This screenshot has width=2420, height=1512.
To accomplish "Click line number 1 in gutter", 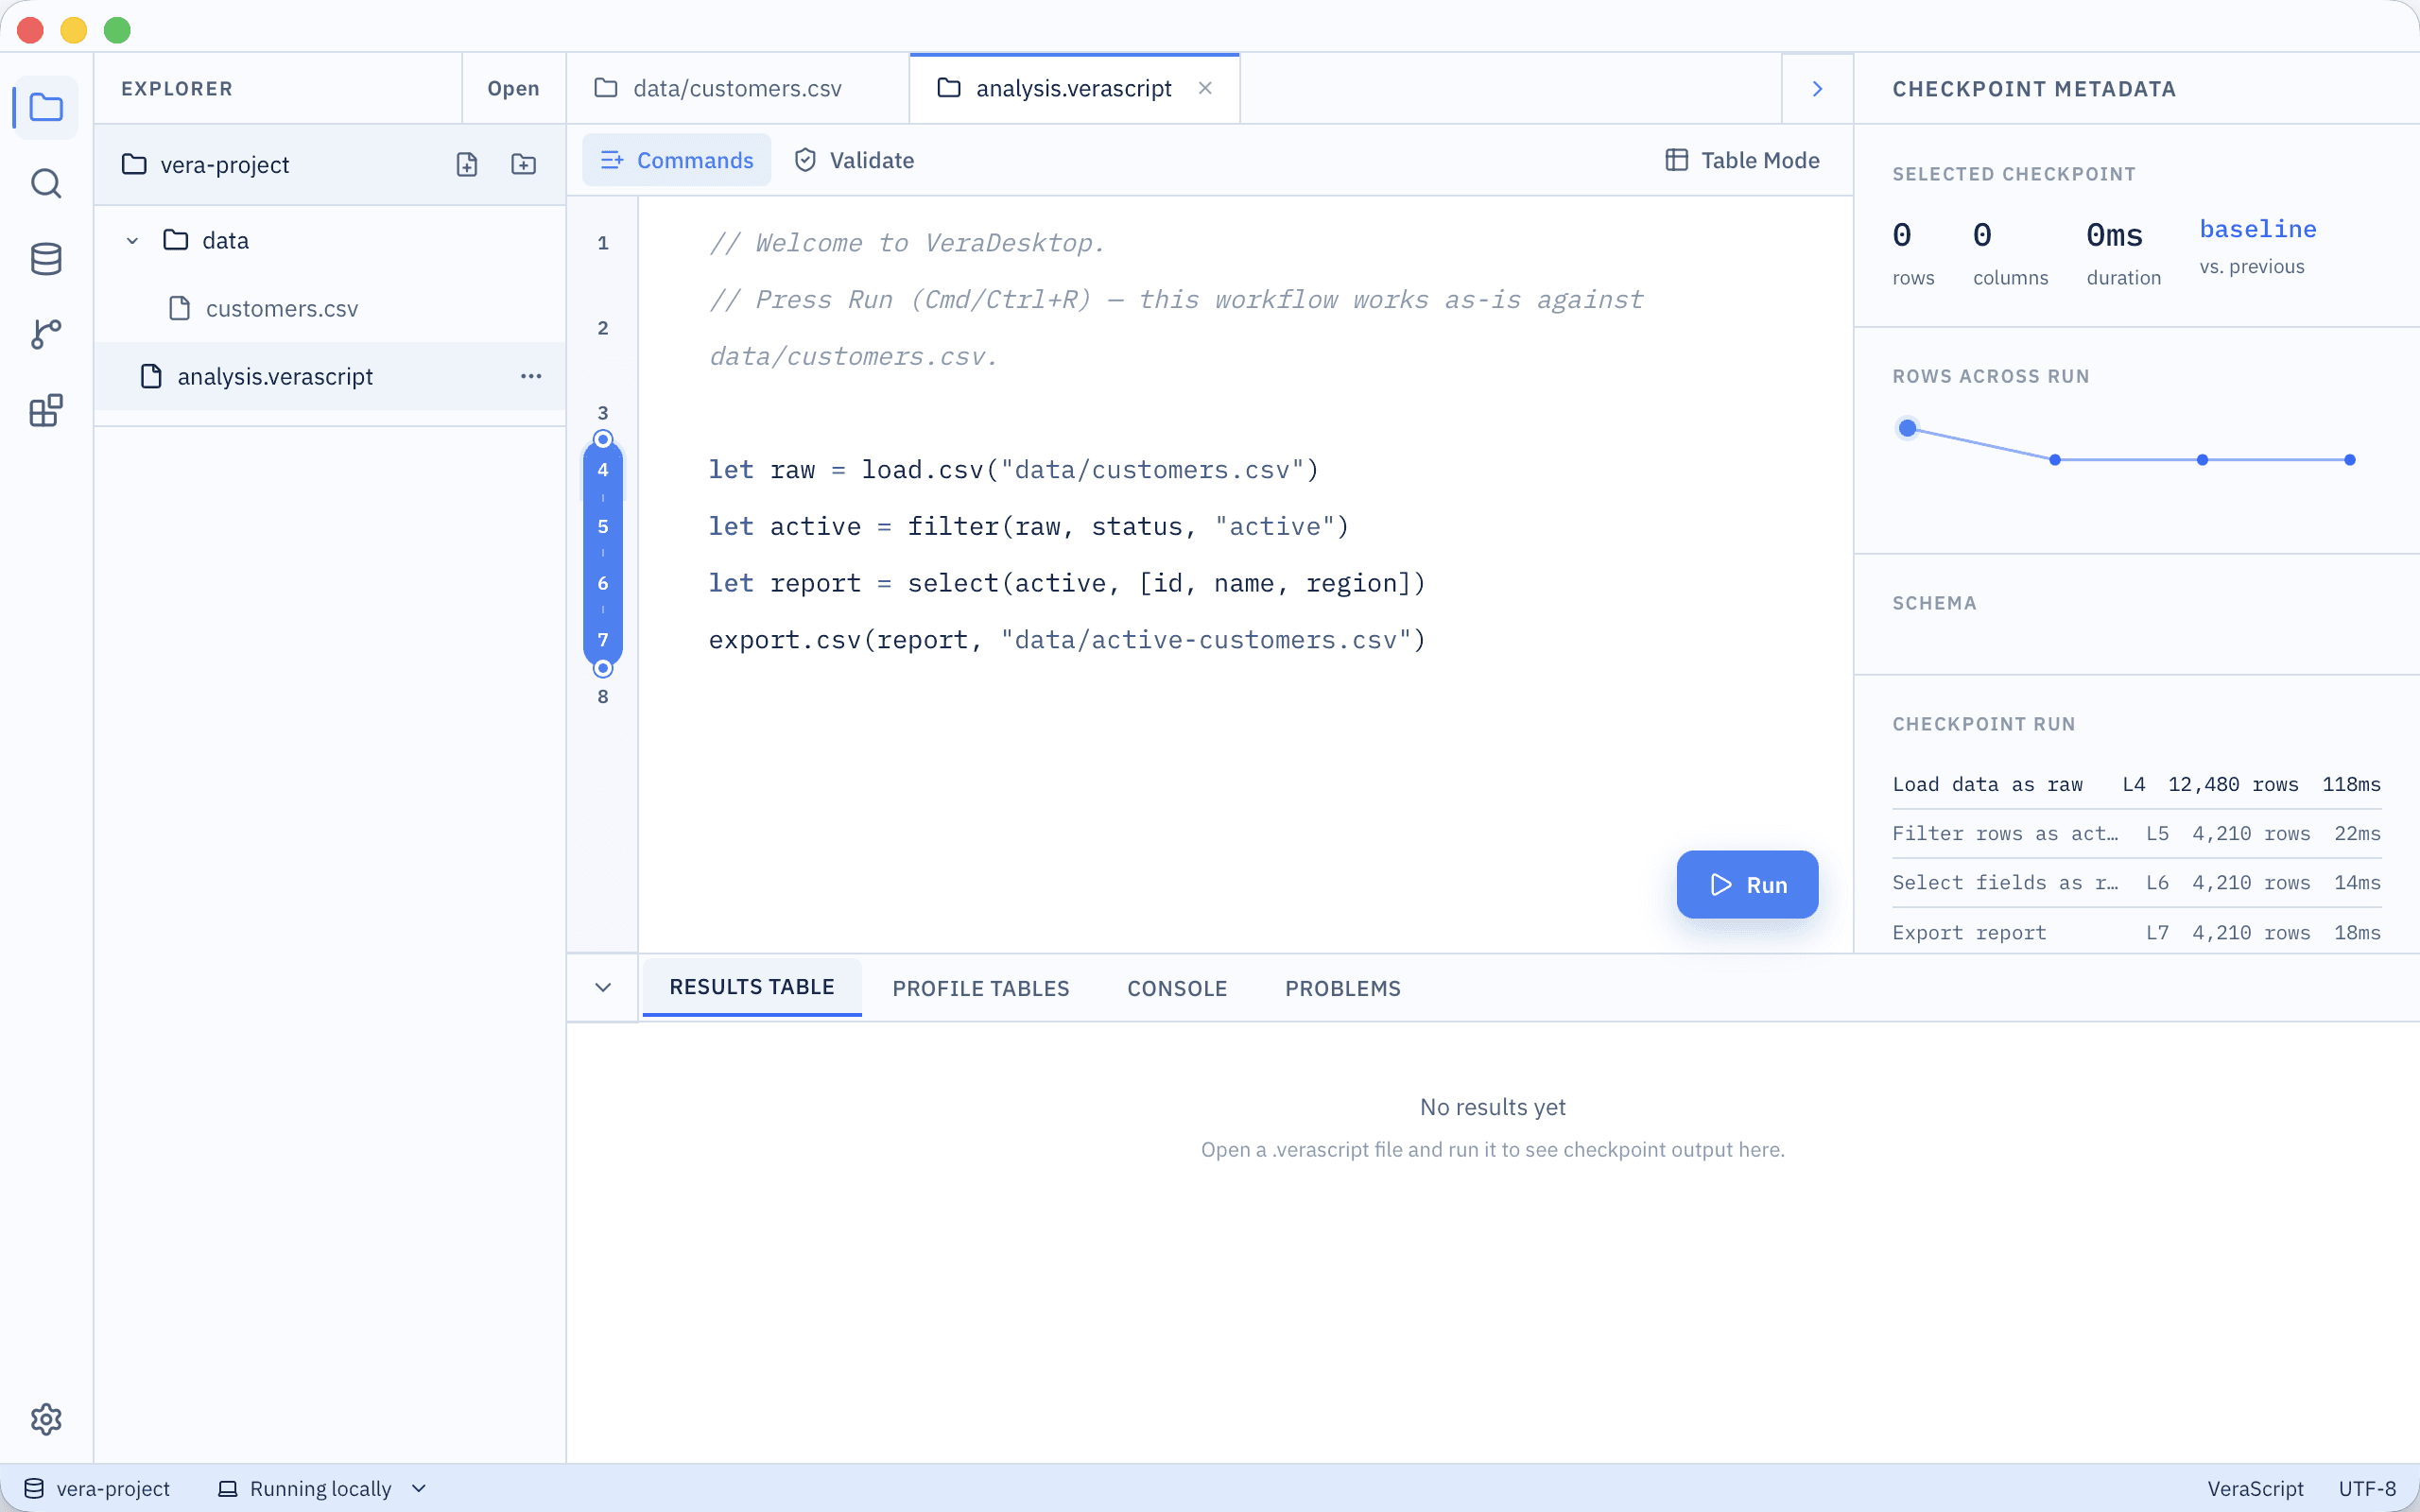I will [x=602, y=243].
